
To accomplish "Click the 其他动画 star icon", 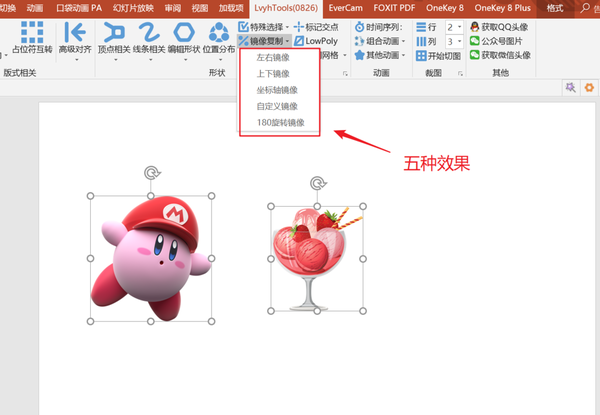I will [x=359, y=55].
